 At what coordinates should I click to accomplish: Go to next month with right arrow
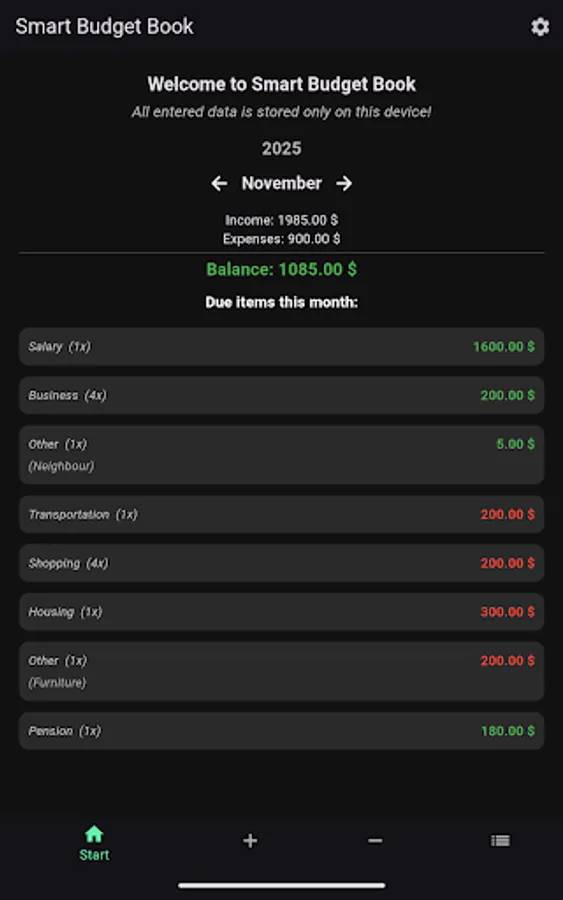click(344, 183)
